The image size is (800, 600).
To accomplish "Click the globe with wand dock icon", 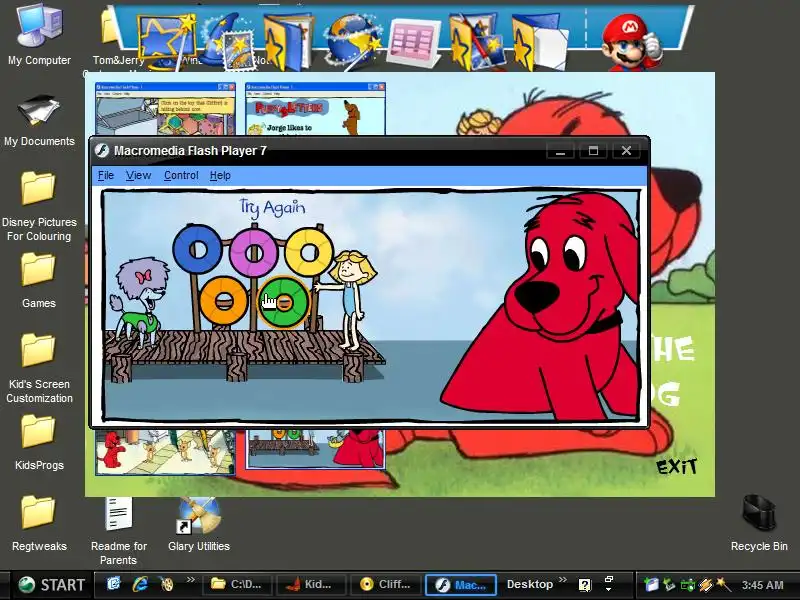I will point(353,42).
